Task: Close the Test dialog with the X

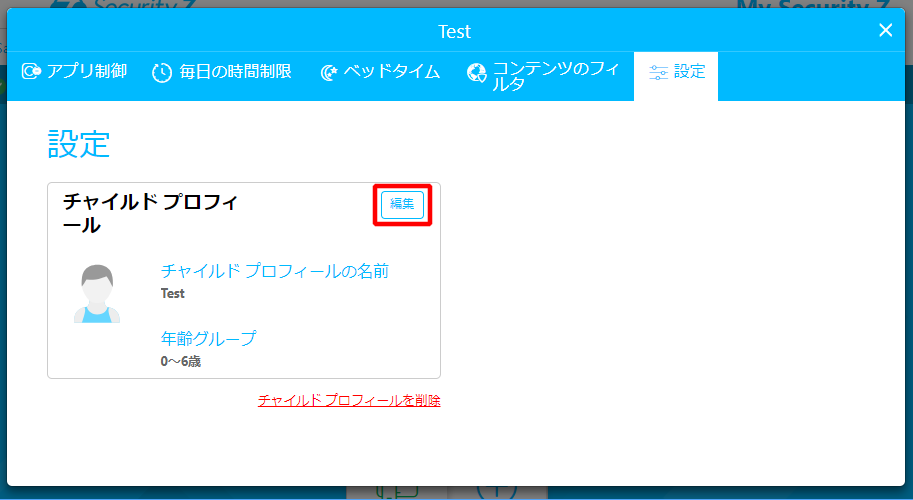Action: click(885, 30)
